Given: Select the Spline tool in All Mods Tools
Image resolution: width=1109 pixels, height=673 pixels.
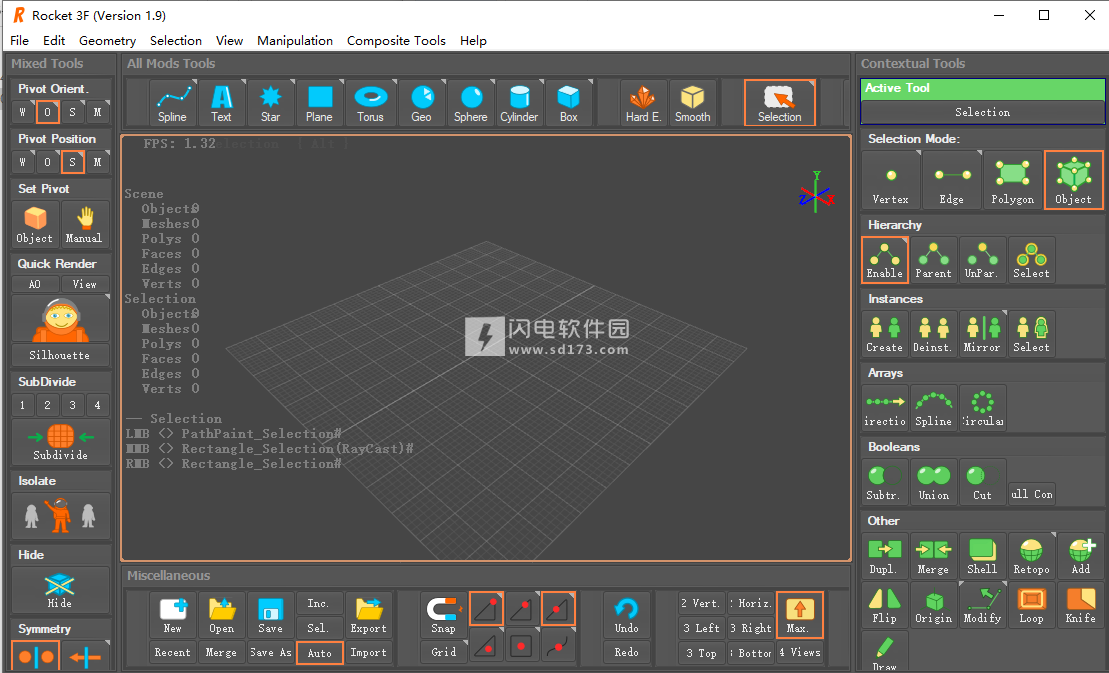Looking at the screenshot, I should (x=172, y=103).
